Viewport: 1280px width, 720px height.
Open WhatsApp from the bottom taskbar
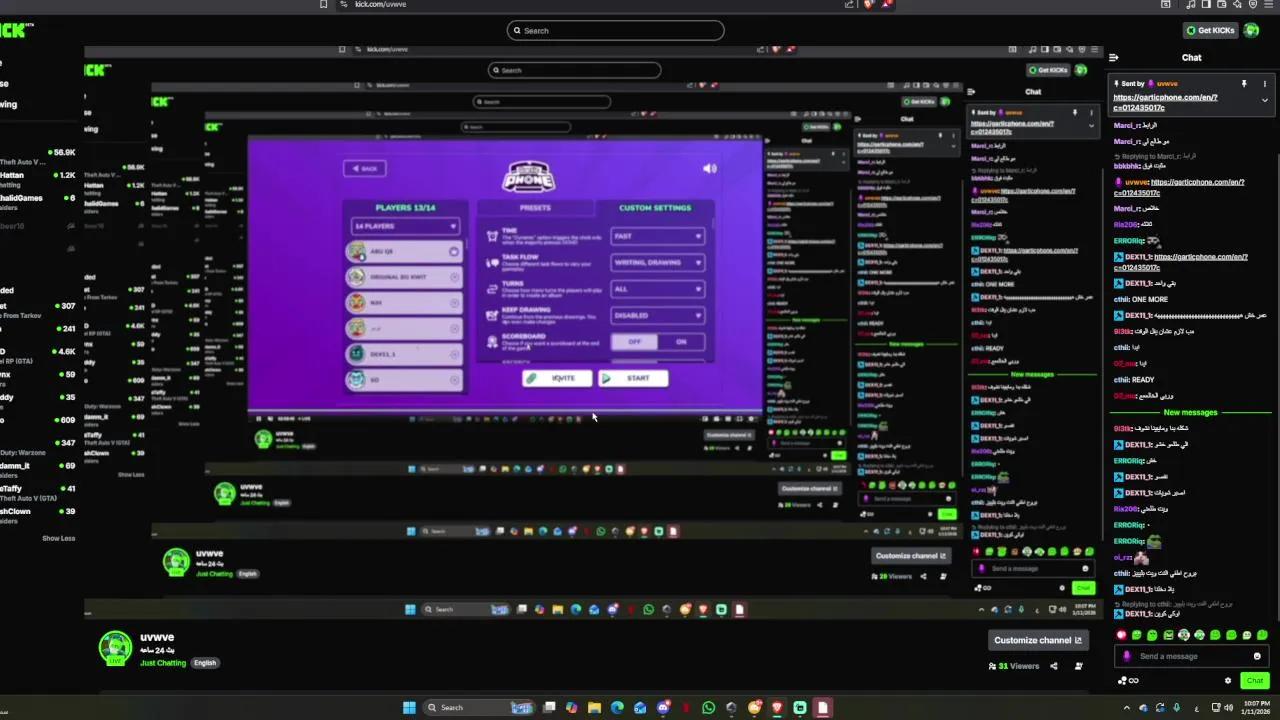pos(709,707)
